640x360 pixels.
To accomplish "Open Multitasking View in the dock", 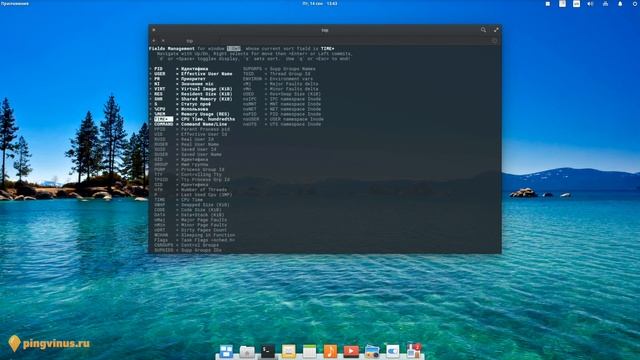I will 226,351.
